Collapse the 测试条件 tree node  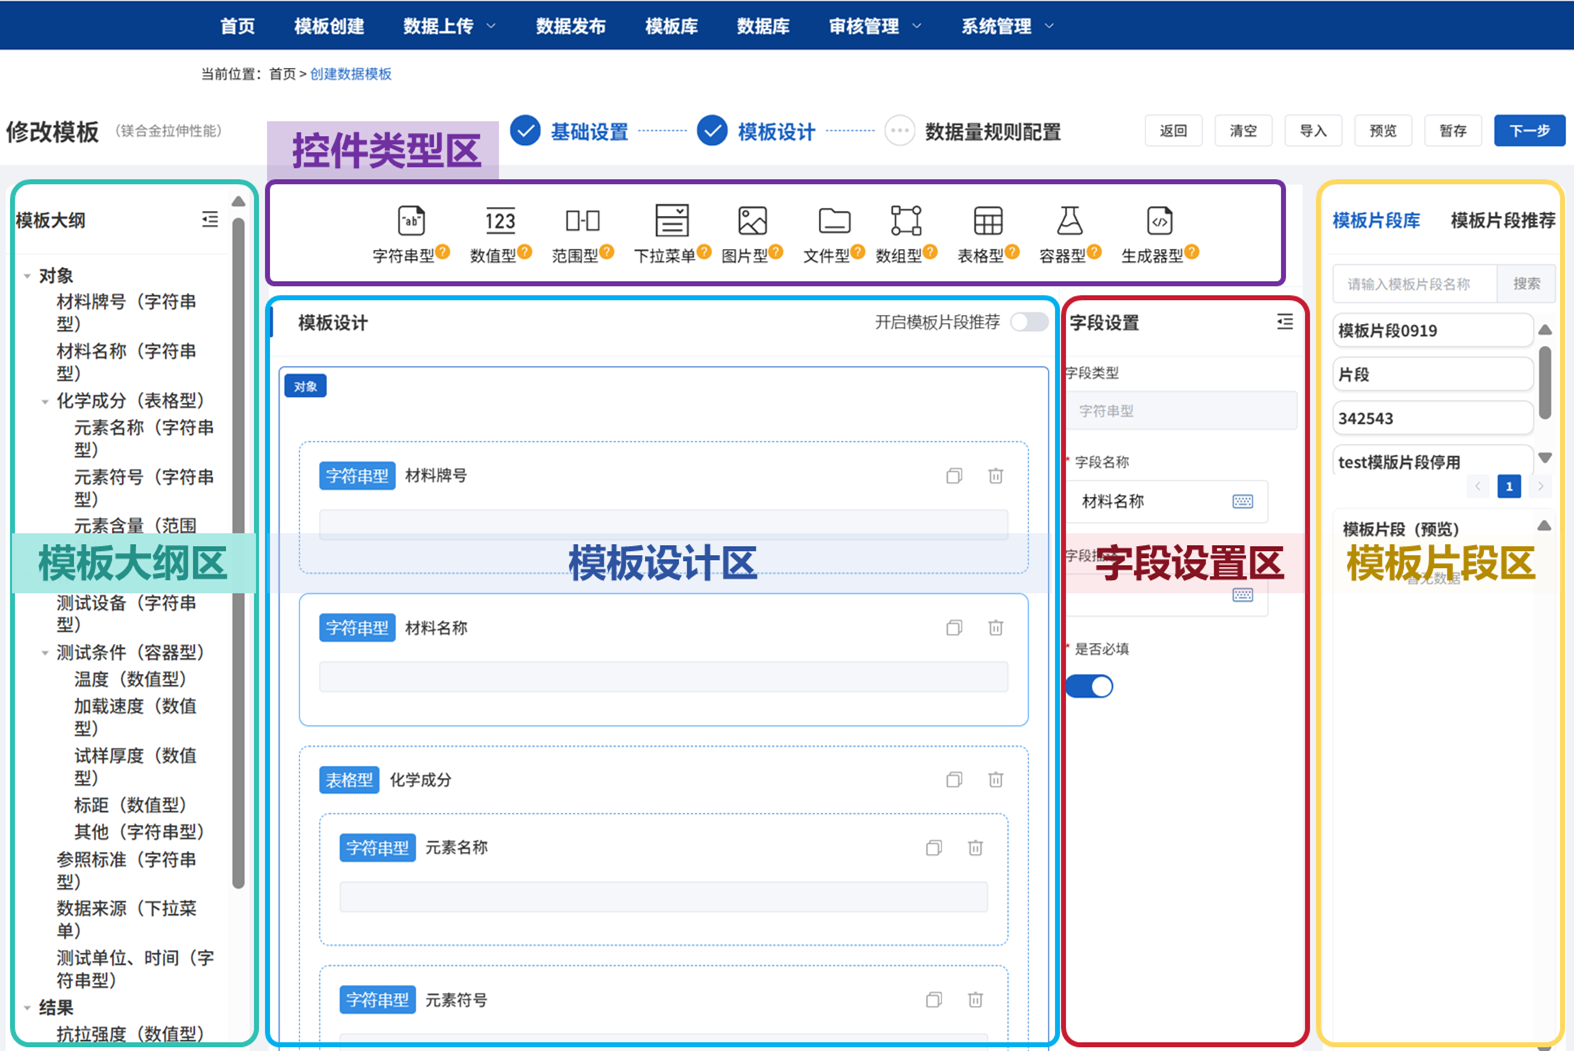tap(45, 653)
